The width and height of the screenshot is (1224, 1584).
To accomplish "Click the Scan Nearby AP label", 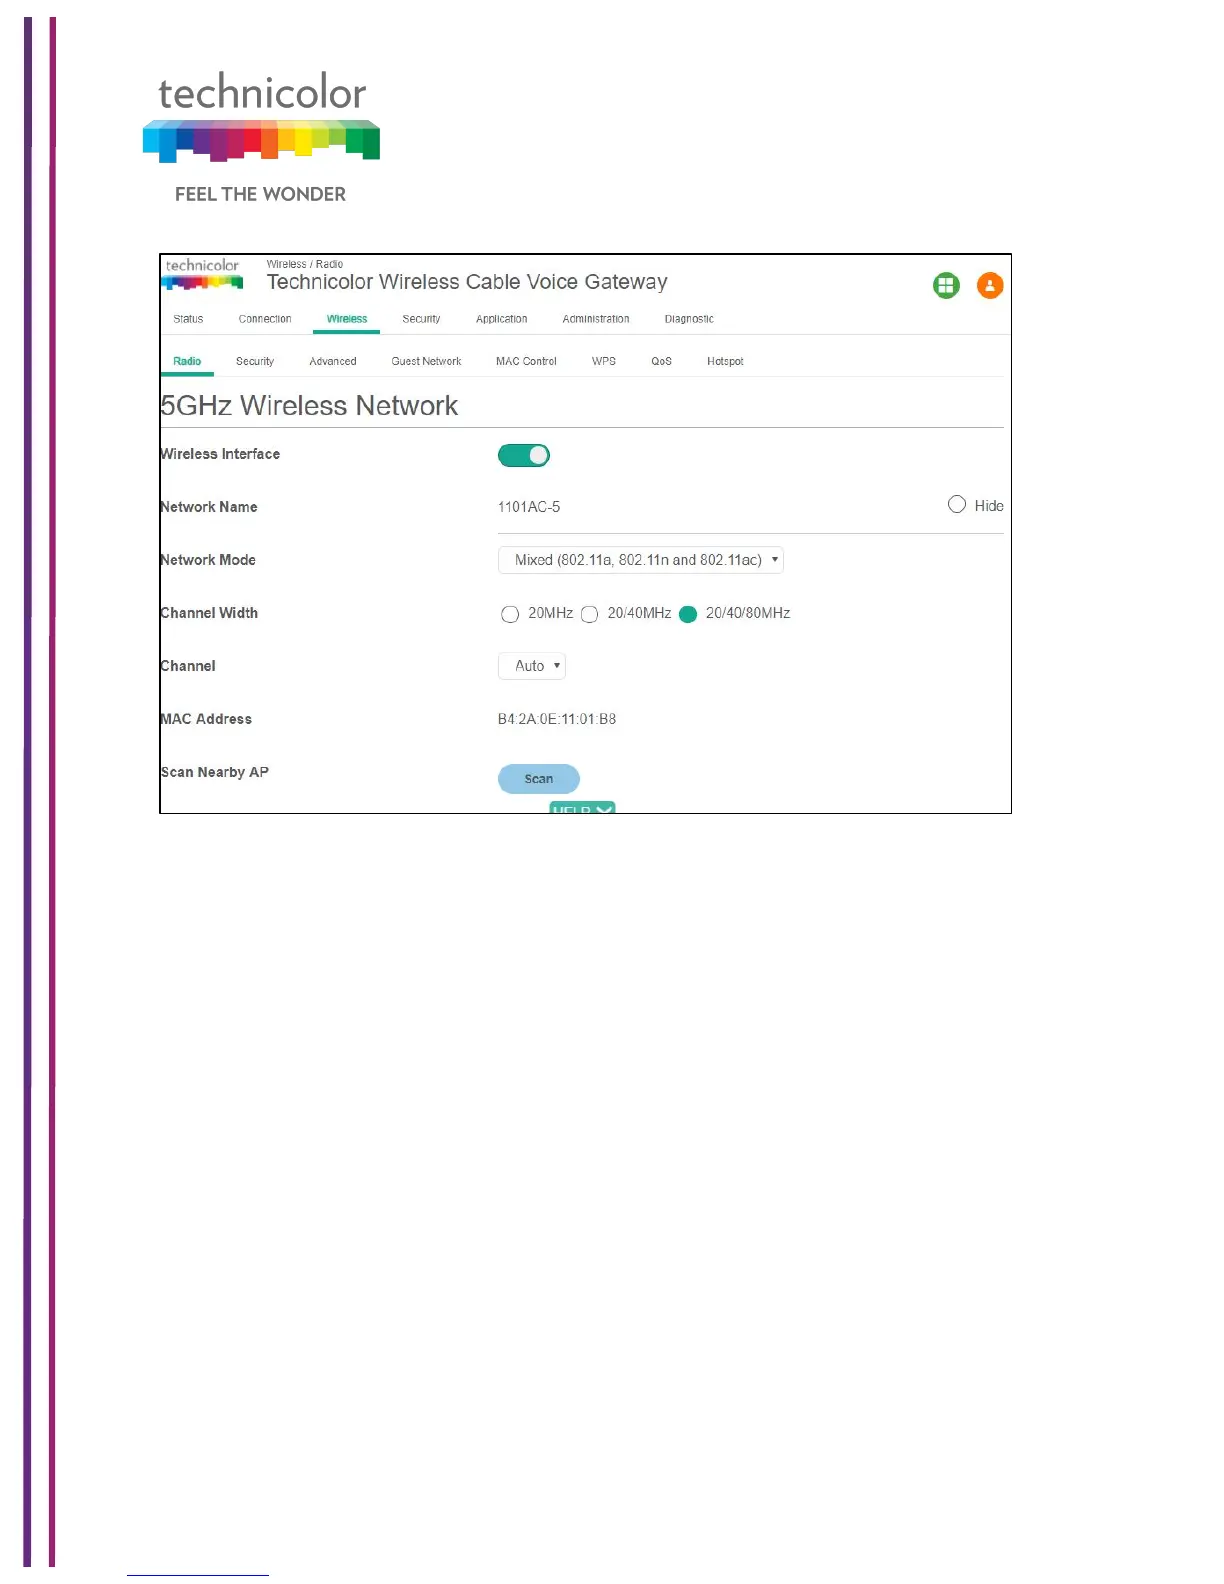I will [x=215, y=772].
